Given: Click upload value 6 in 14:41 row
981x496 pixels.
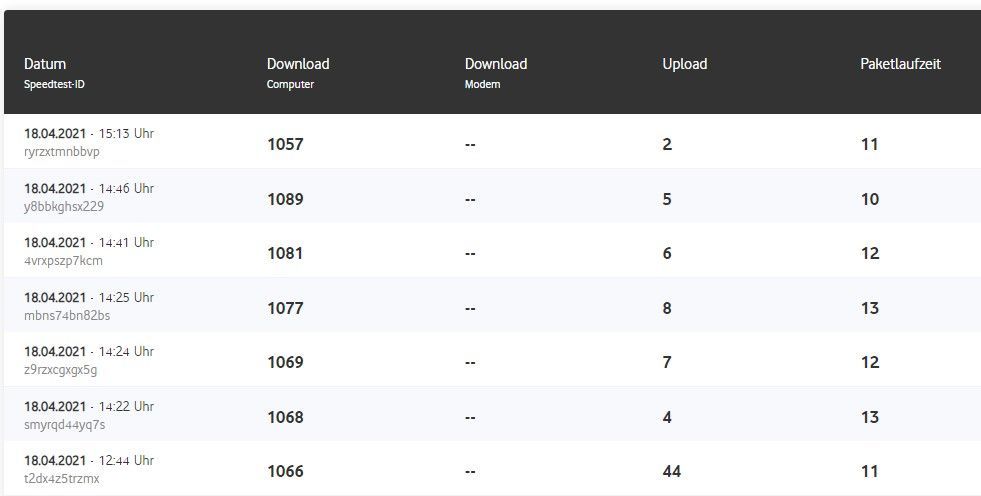Looking at the screenshot, I should 667,253.
